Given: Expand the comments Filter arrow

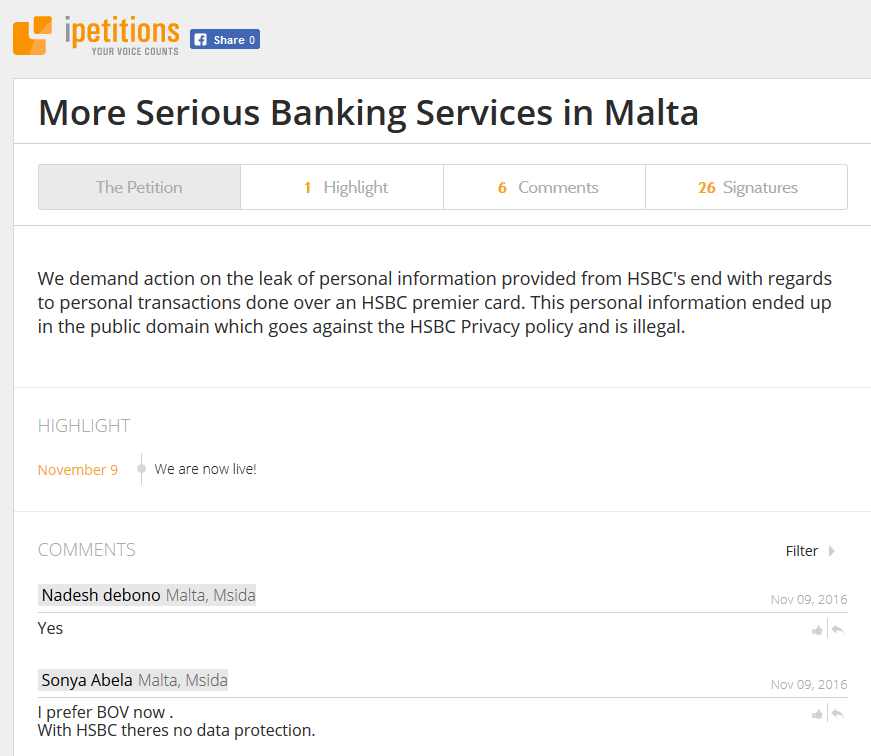Looking at the screenshot, I should tap(832, 551).
